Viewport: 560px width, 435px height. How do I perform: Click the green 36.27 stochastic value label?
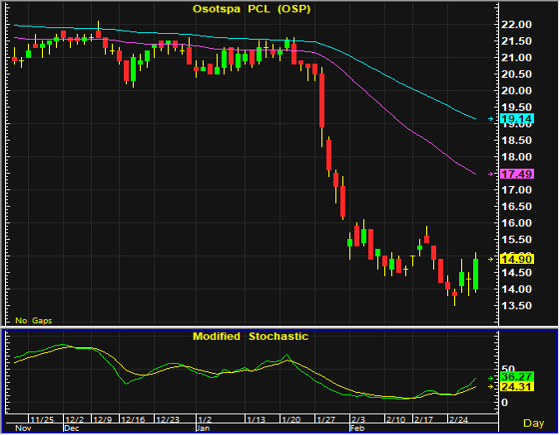pos(517,377)
